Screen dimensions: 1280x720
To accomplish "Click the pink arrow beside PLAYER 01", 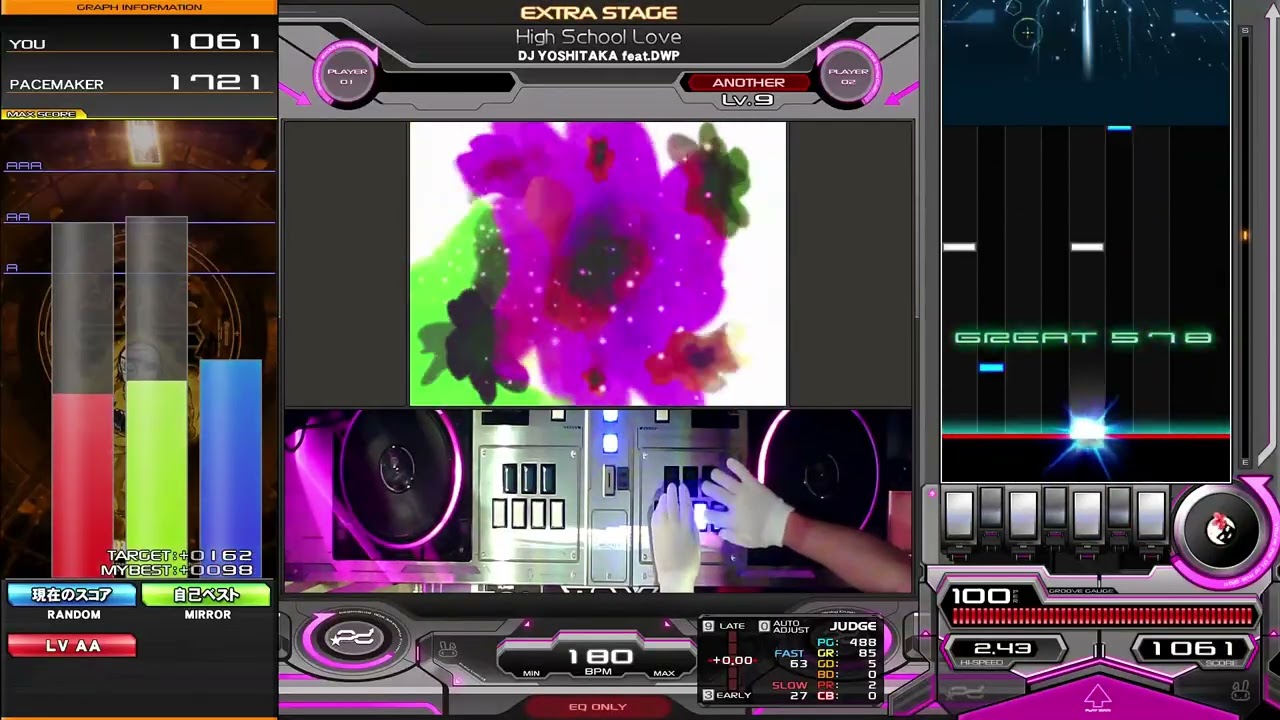I will [294, 94].
